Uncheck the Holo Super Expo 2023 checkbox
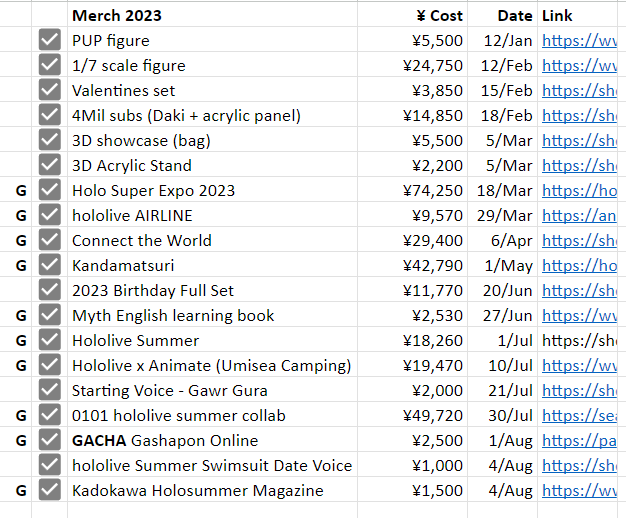The image size is (626, 518). (x=50, y=191)
